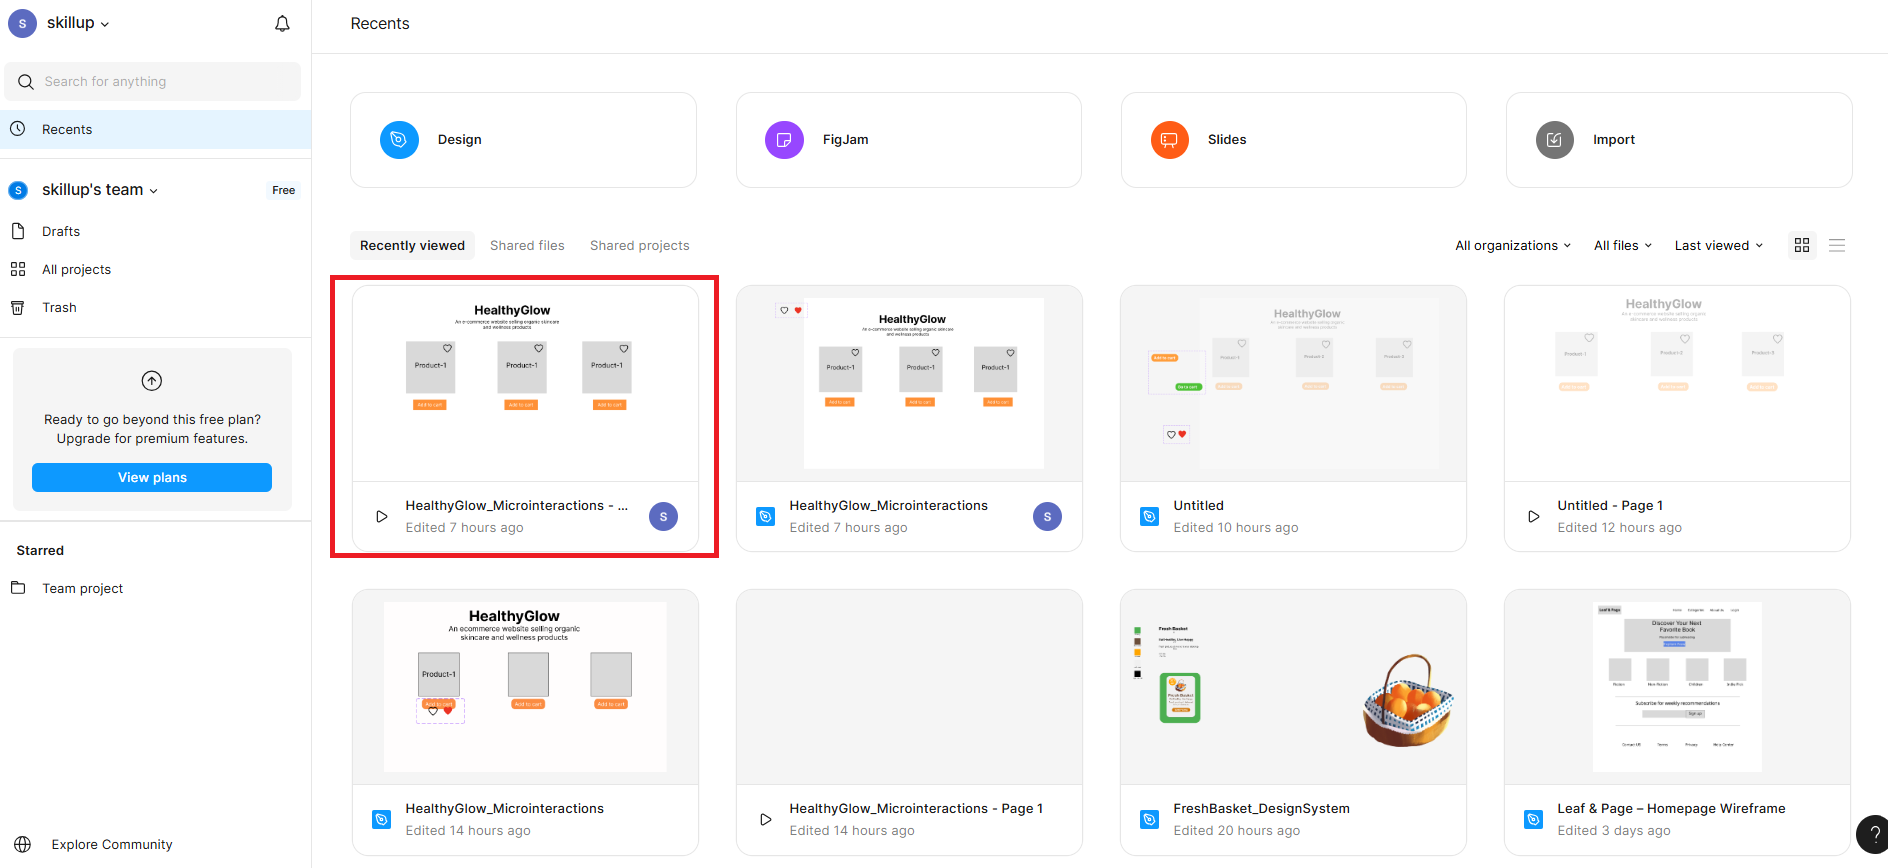Open the Last viewed sort dropdown

[1718, 246]
